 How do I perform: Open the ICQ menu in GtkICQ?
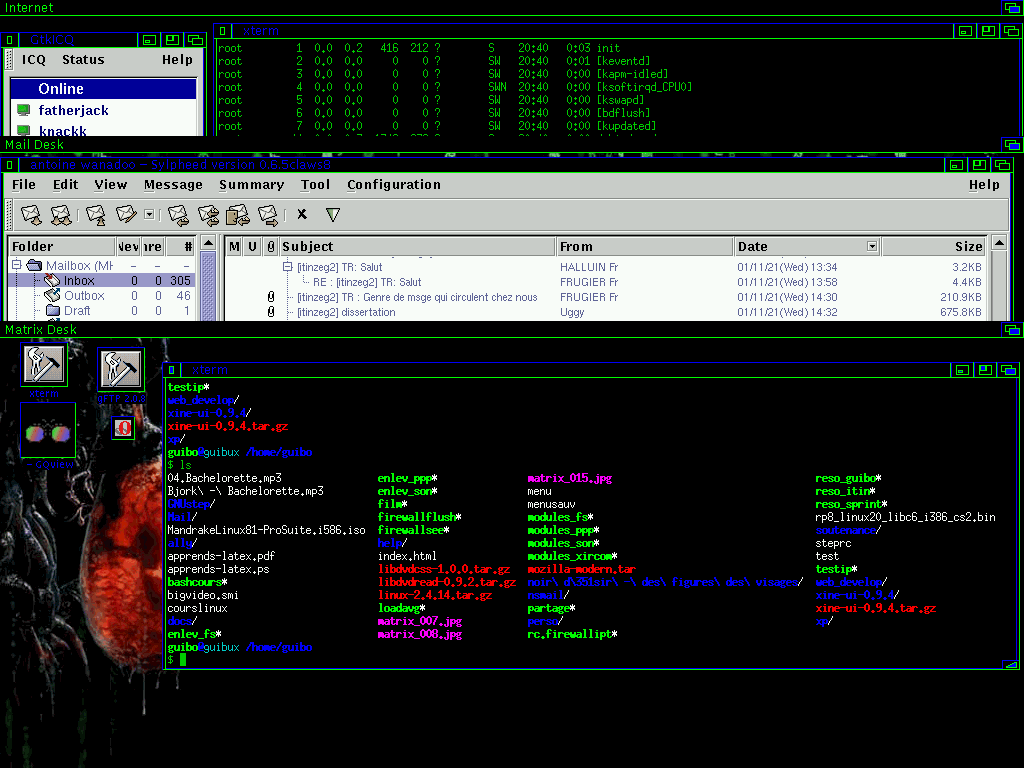(x=34, y=59)
